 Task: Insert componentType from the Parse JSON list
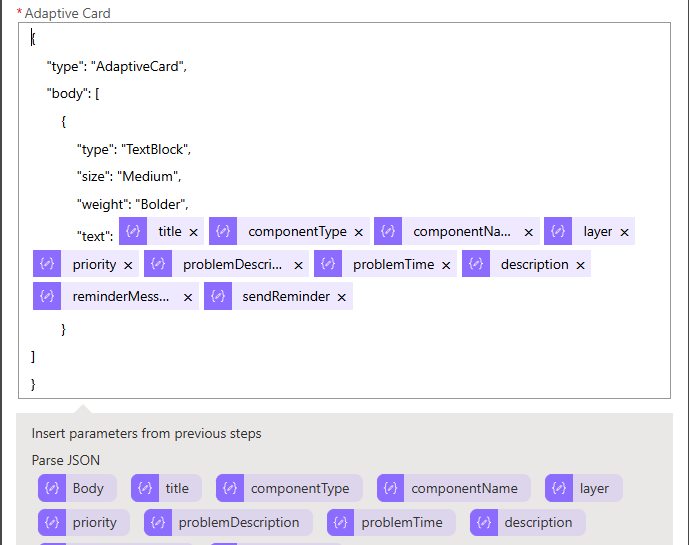[289, 489]
